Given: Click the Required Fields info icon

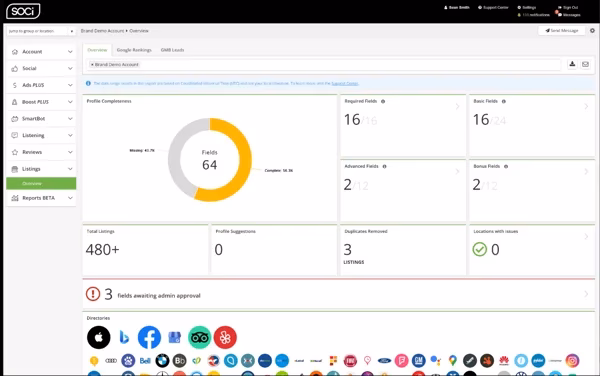Looking at the screenshot, I should pyautogui.click(x=383, y=101).
